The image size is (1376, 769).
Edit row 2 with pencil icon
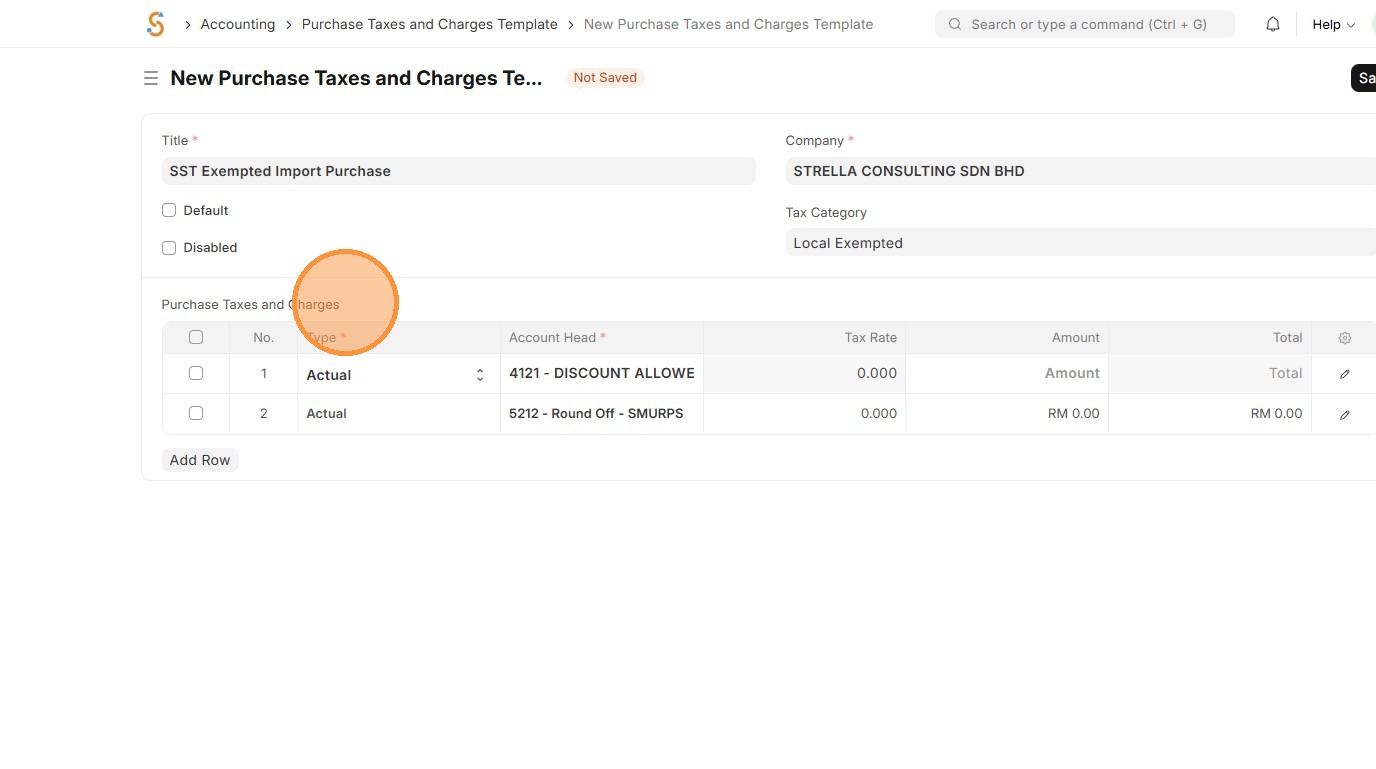(1344, 414)
